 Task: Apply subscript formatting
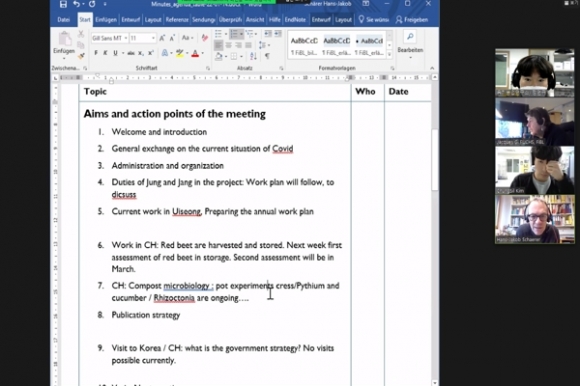click(x=141, y=54)
